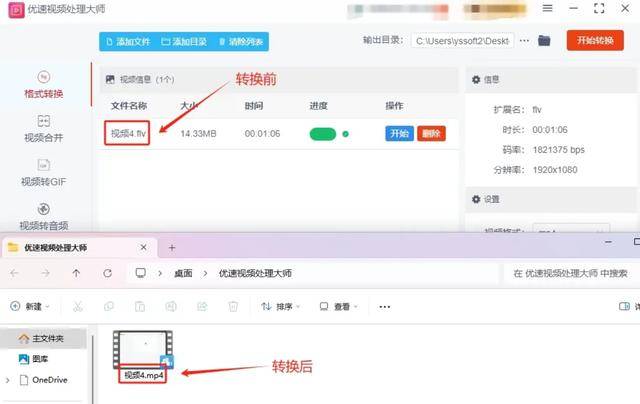Screen dimensions: 640x404
Task: Open the 视频转音频 module
Action: click(44, 217)
